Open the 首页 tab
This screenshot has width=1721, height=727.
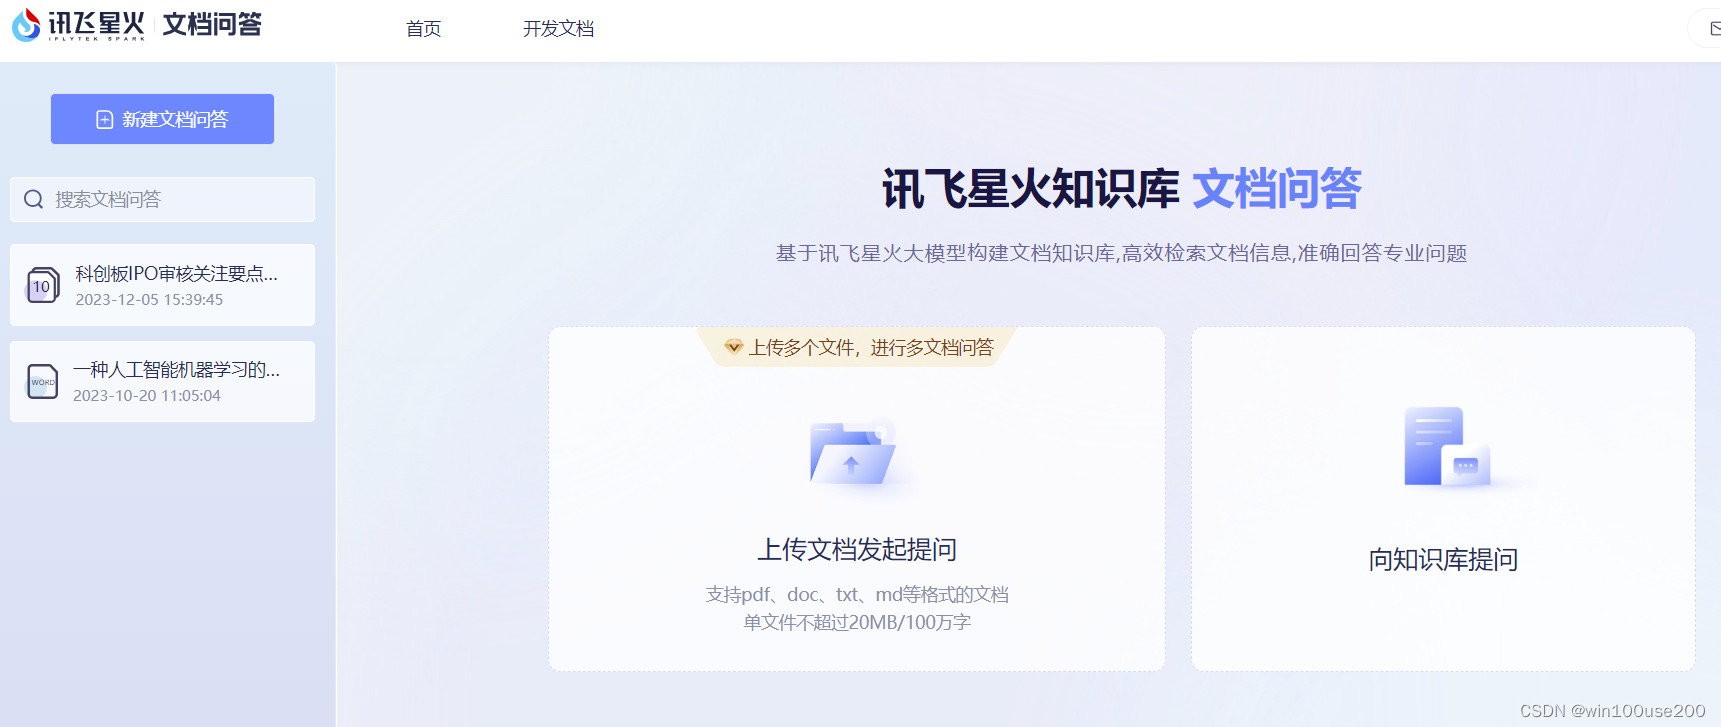423,29
